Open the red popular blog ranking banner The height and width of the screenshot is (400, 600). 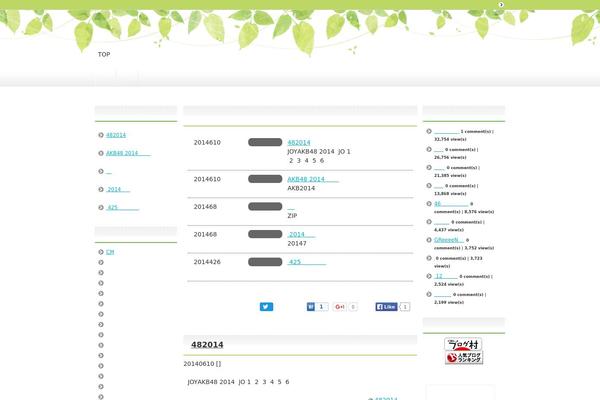pyautogui.click(x=464, y=358)
